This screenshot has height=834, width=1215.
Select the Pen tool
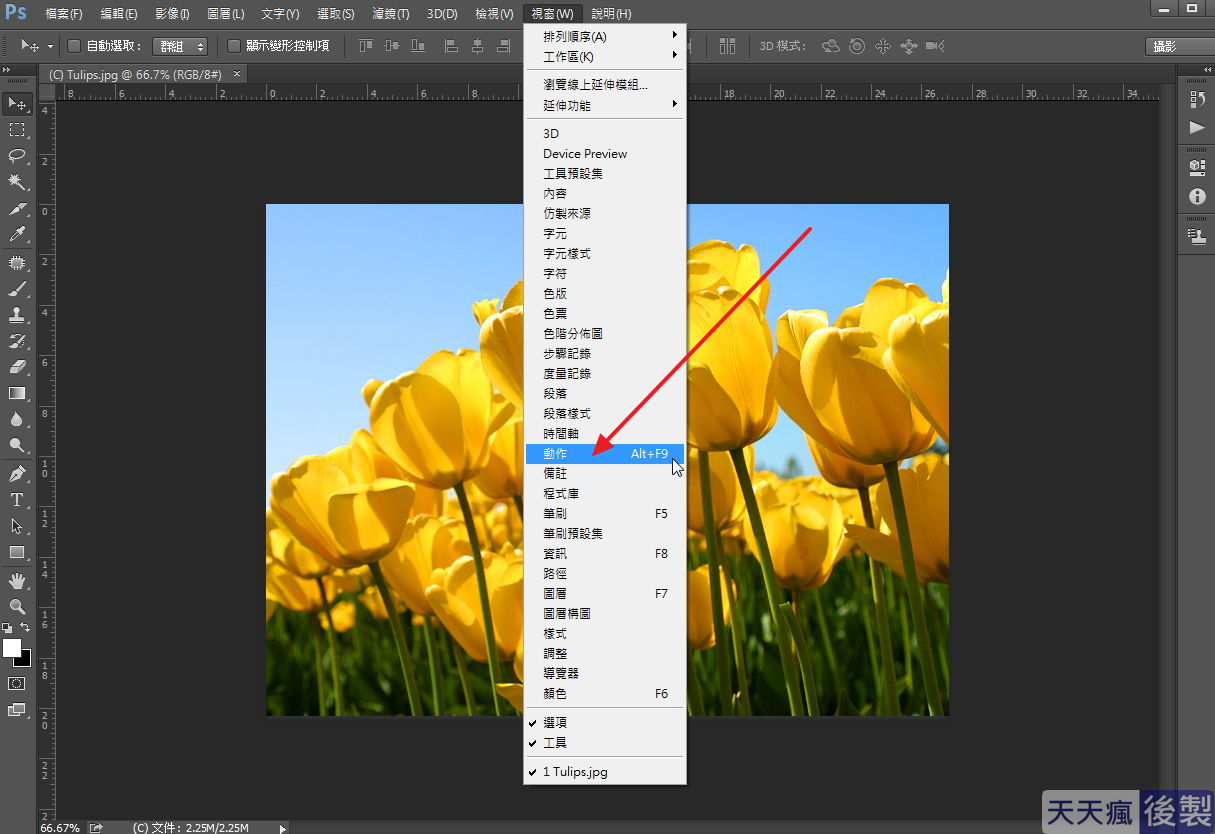pyautogui.click(x=17, y=474)
